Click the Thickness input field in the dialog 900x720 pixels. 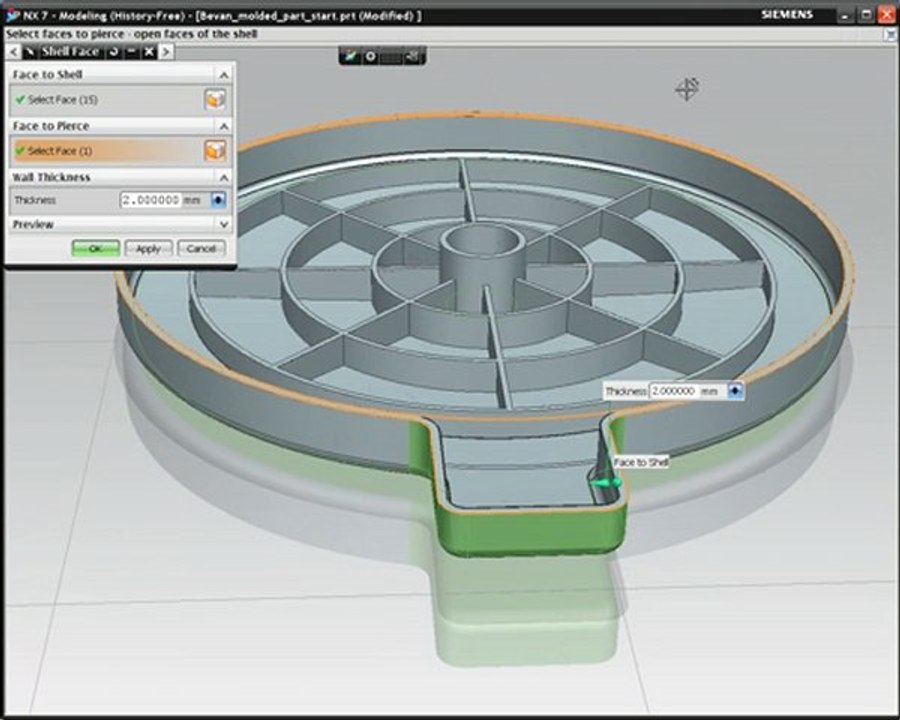click(x=151, y=200)
